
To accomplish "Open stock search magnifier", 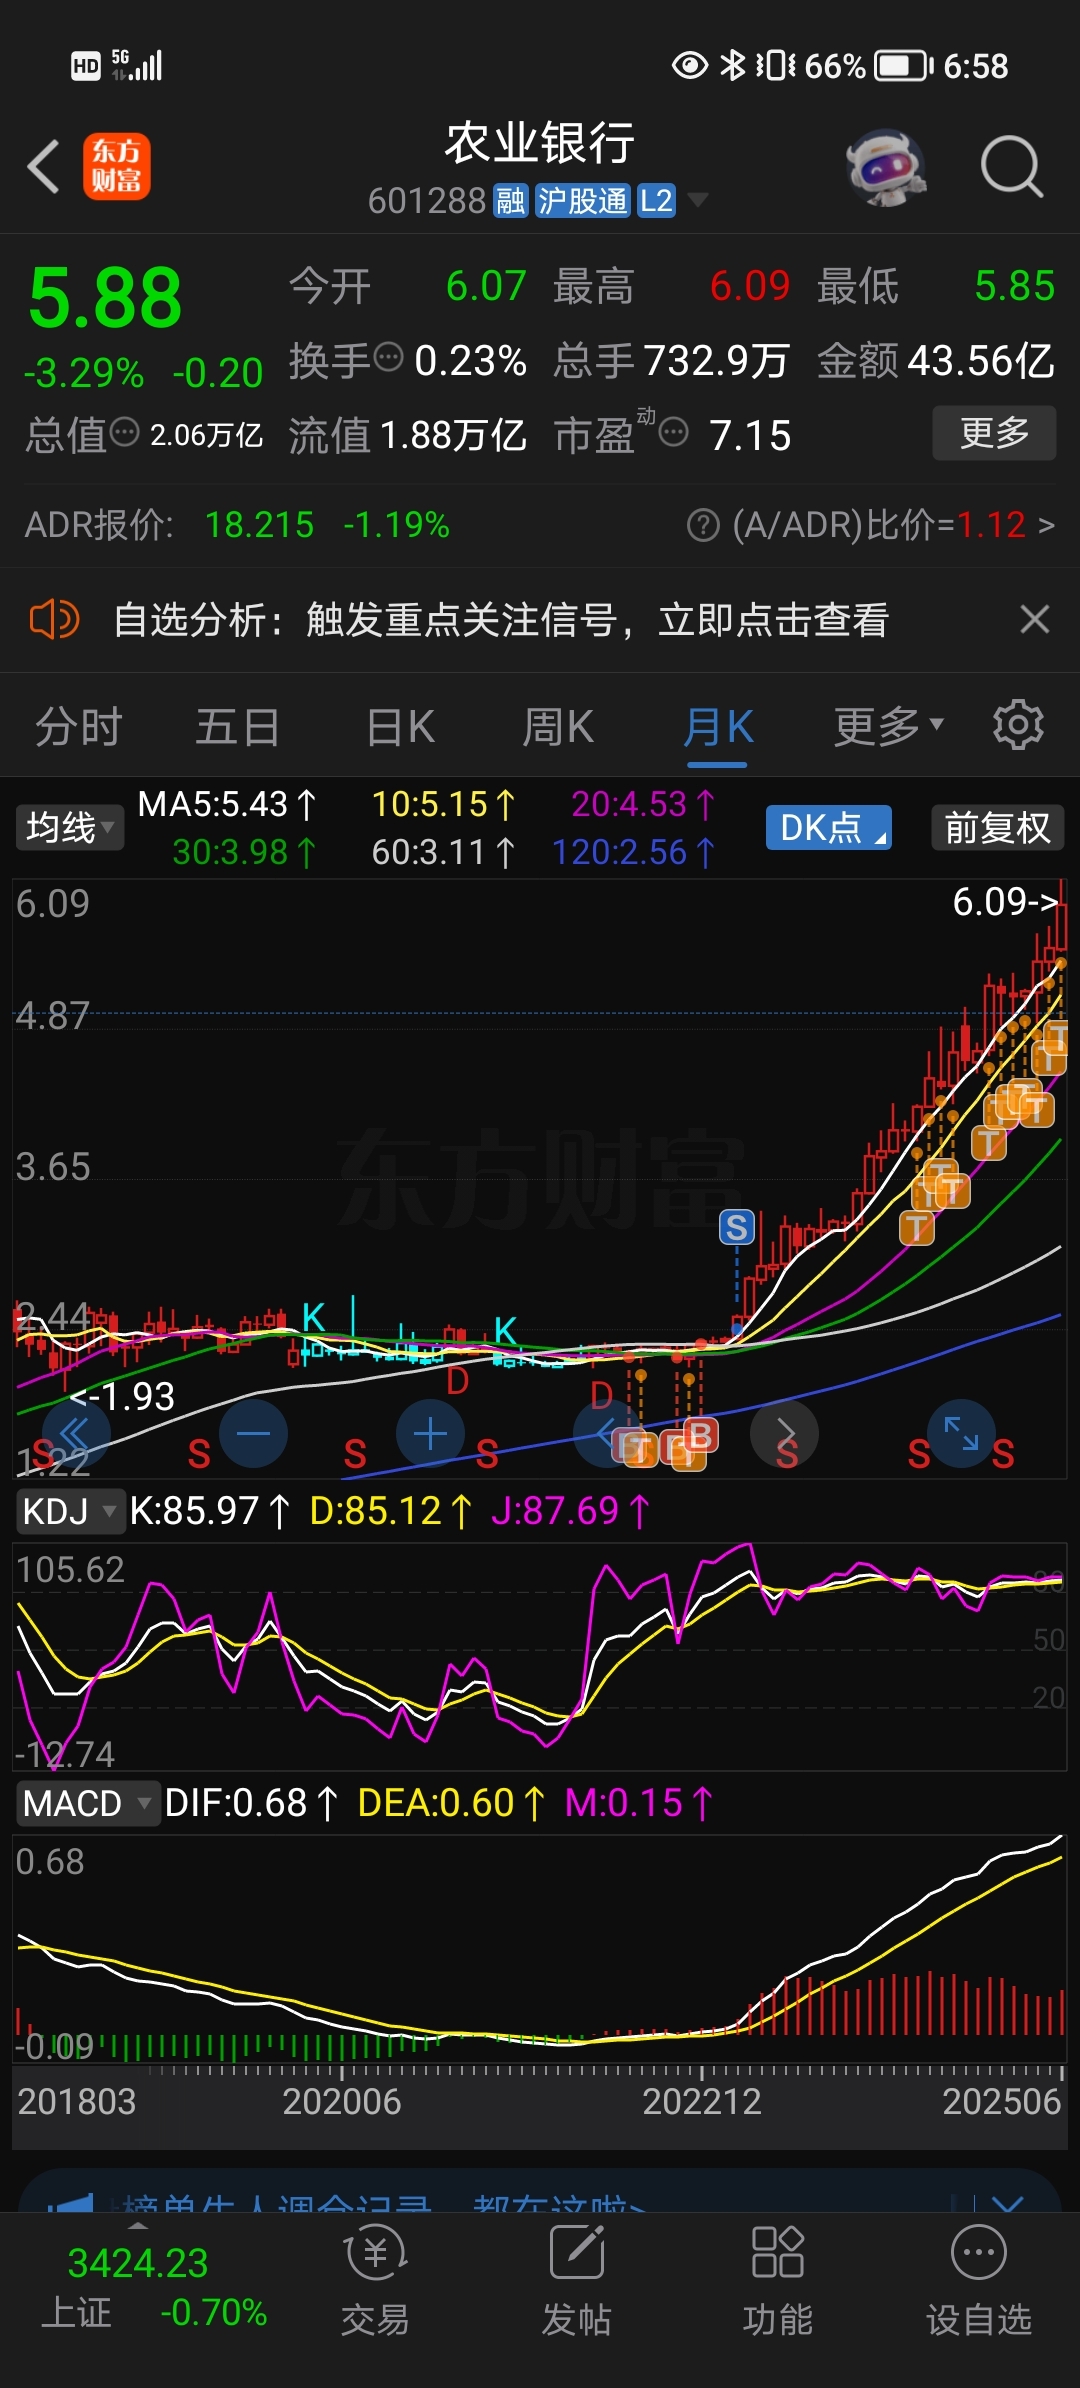I will [x=1011, y=167].
